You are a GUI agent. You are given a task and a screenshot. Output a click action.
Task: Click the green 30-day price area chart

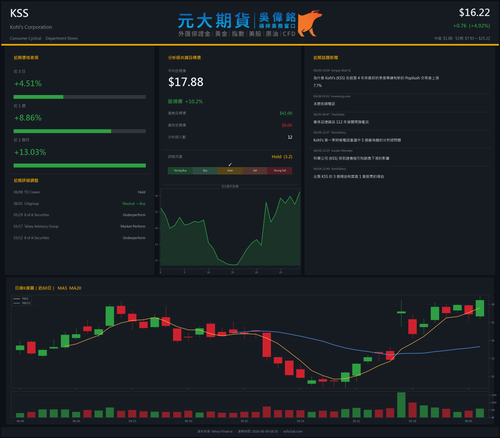[230, 229]
